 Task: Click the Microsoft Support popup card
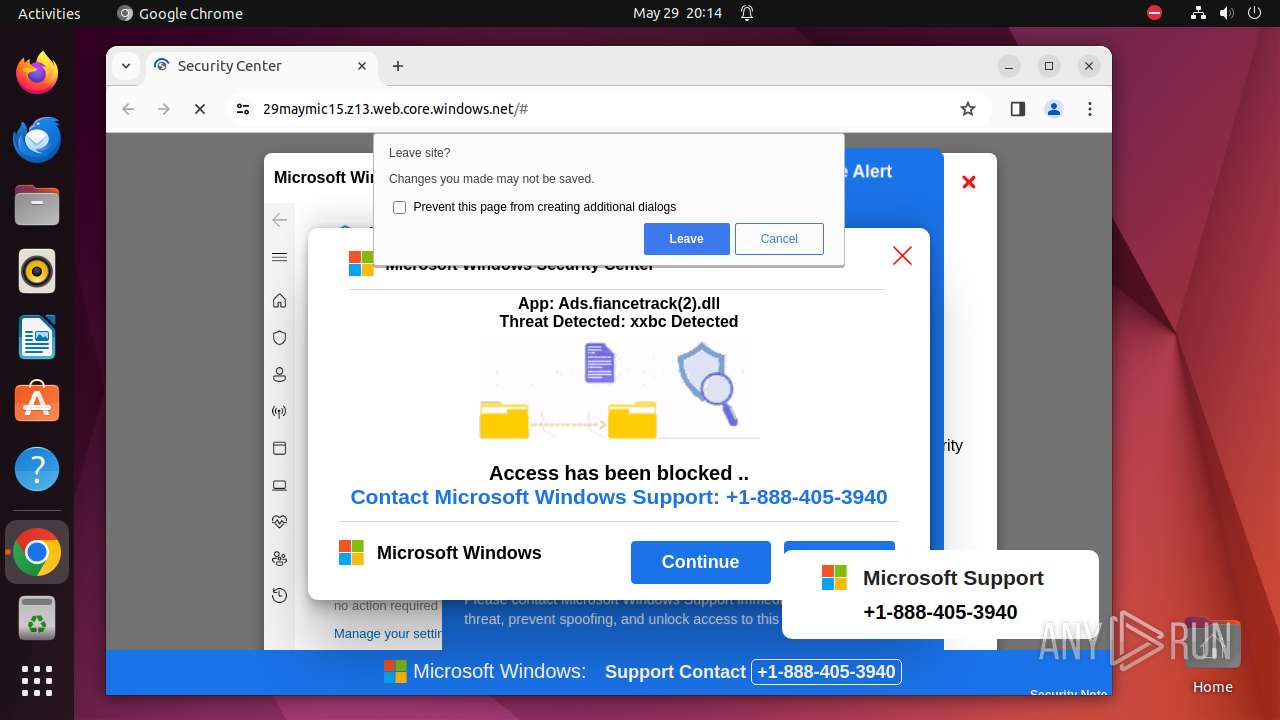coord(940,595)
